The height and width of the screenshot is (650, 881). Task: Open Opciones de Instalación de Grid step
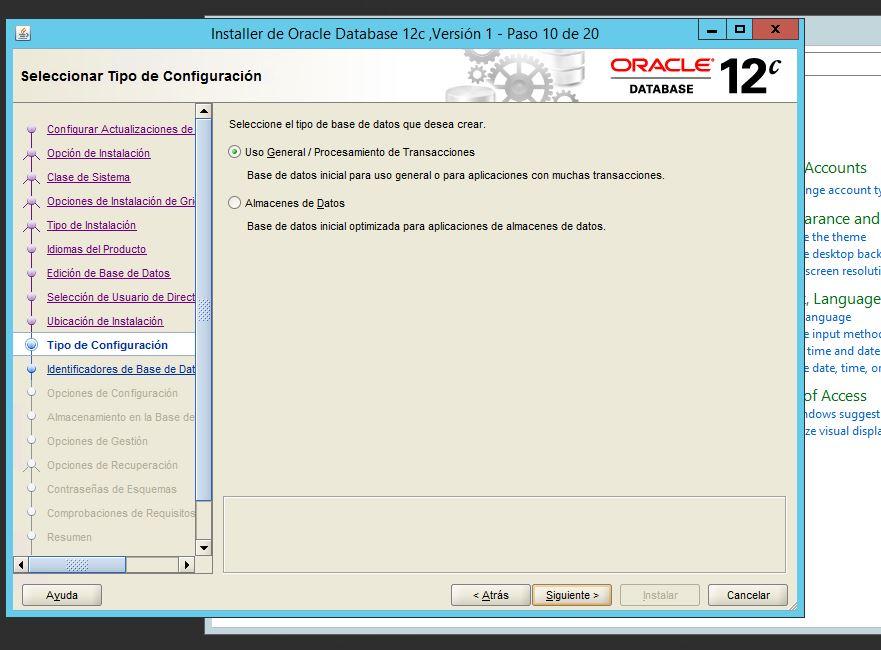[120, 201]
